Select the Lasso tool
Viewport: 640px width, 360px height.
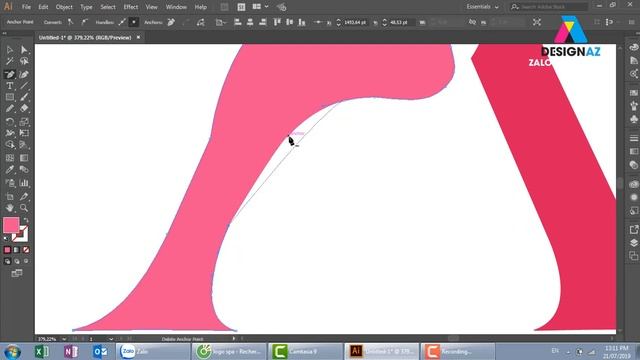[24, 62]
